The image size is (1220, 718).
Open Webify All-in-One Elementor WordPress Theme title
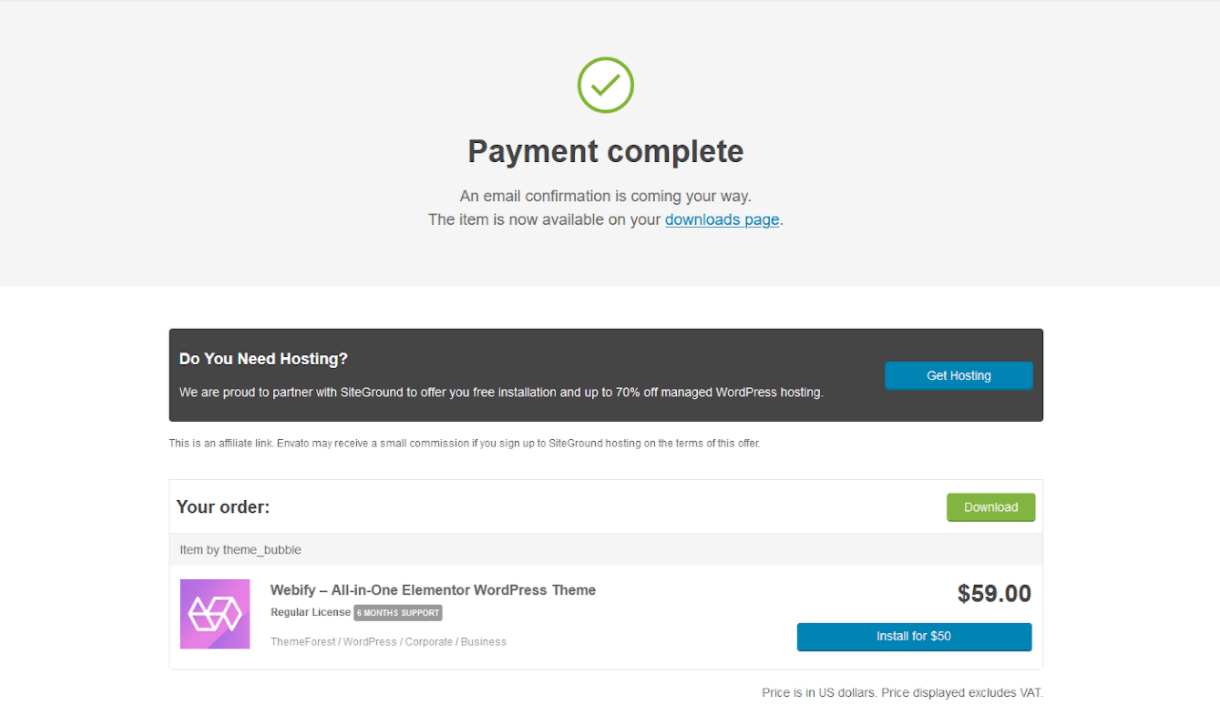[433, 590]
